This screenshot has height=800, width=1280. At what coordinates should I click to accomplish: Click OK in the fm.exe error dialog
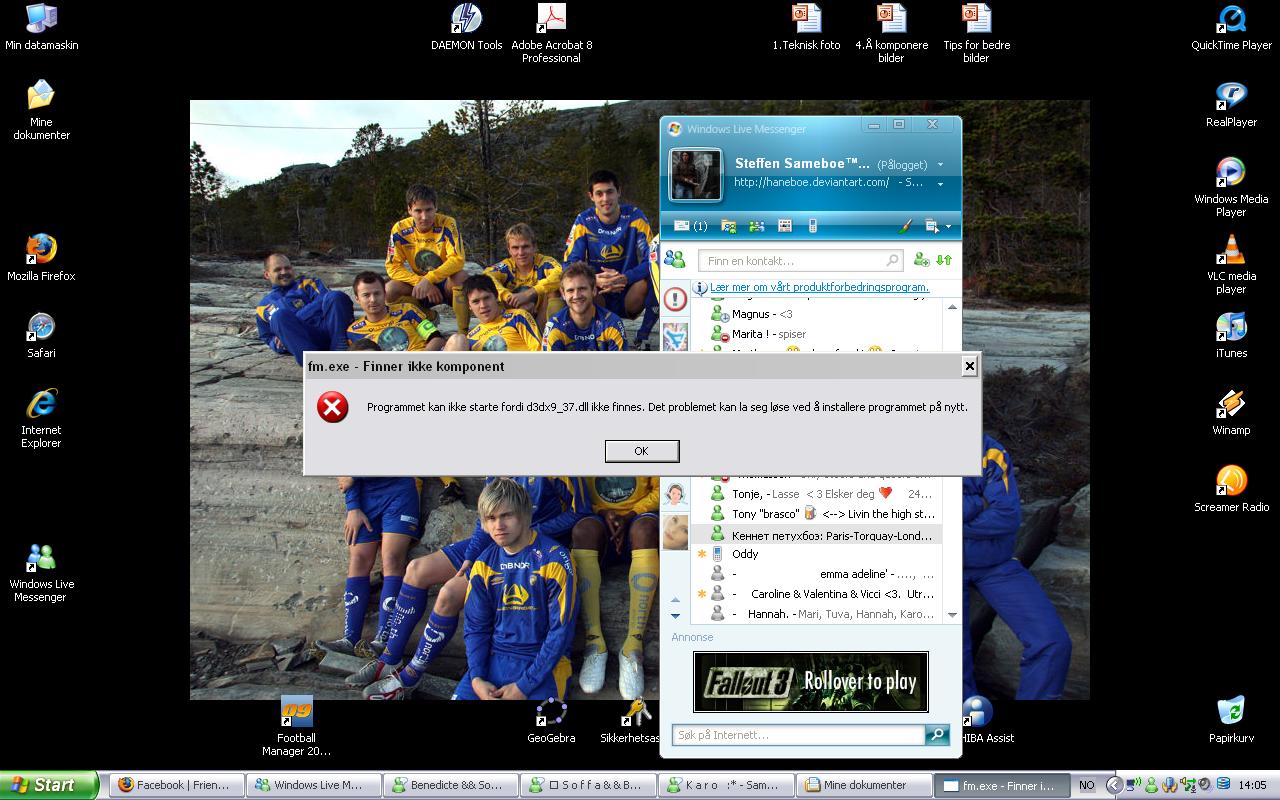tap(642, 451)
